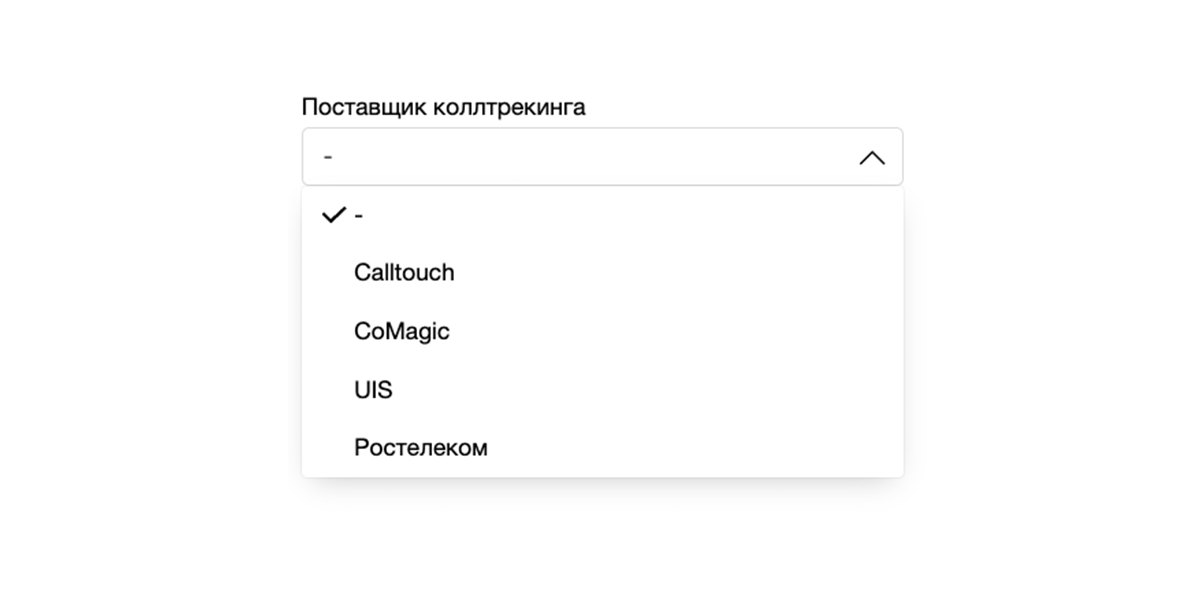
Task: Collapse the Поставщик коллтрекинга dropdown
Action: (x=872, y=157)
